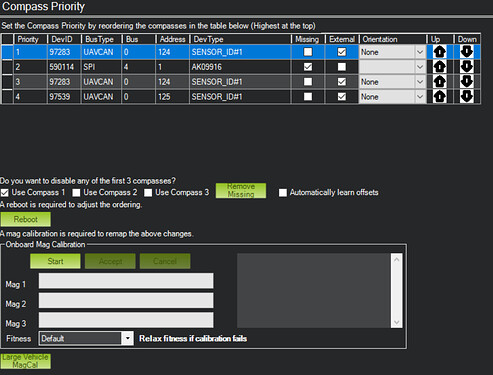Screen dimensions: 493x375
Task: Click the DevType column header
Action: tap(240, 39)
